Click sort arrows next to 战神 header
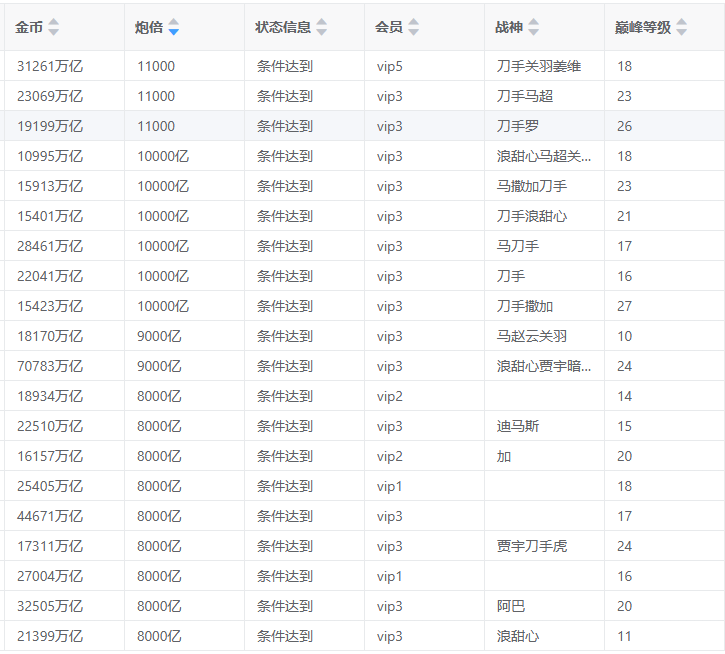This screenshot has width=725, height=654. (533, 27)
